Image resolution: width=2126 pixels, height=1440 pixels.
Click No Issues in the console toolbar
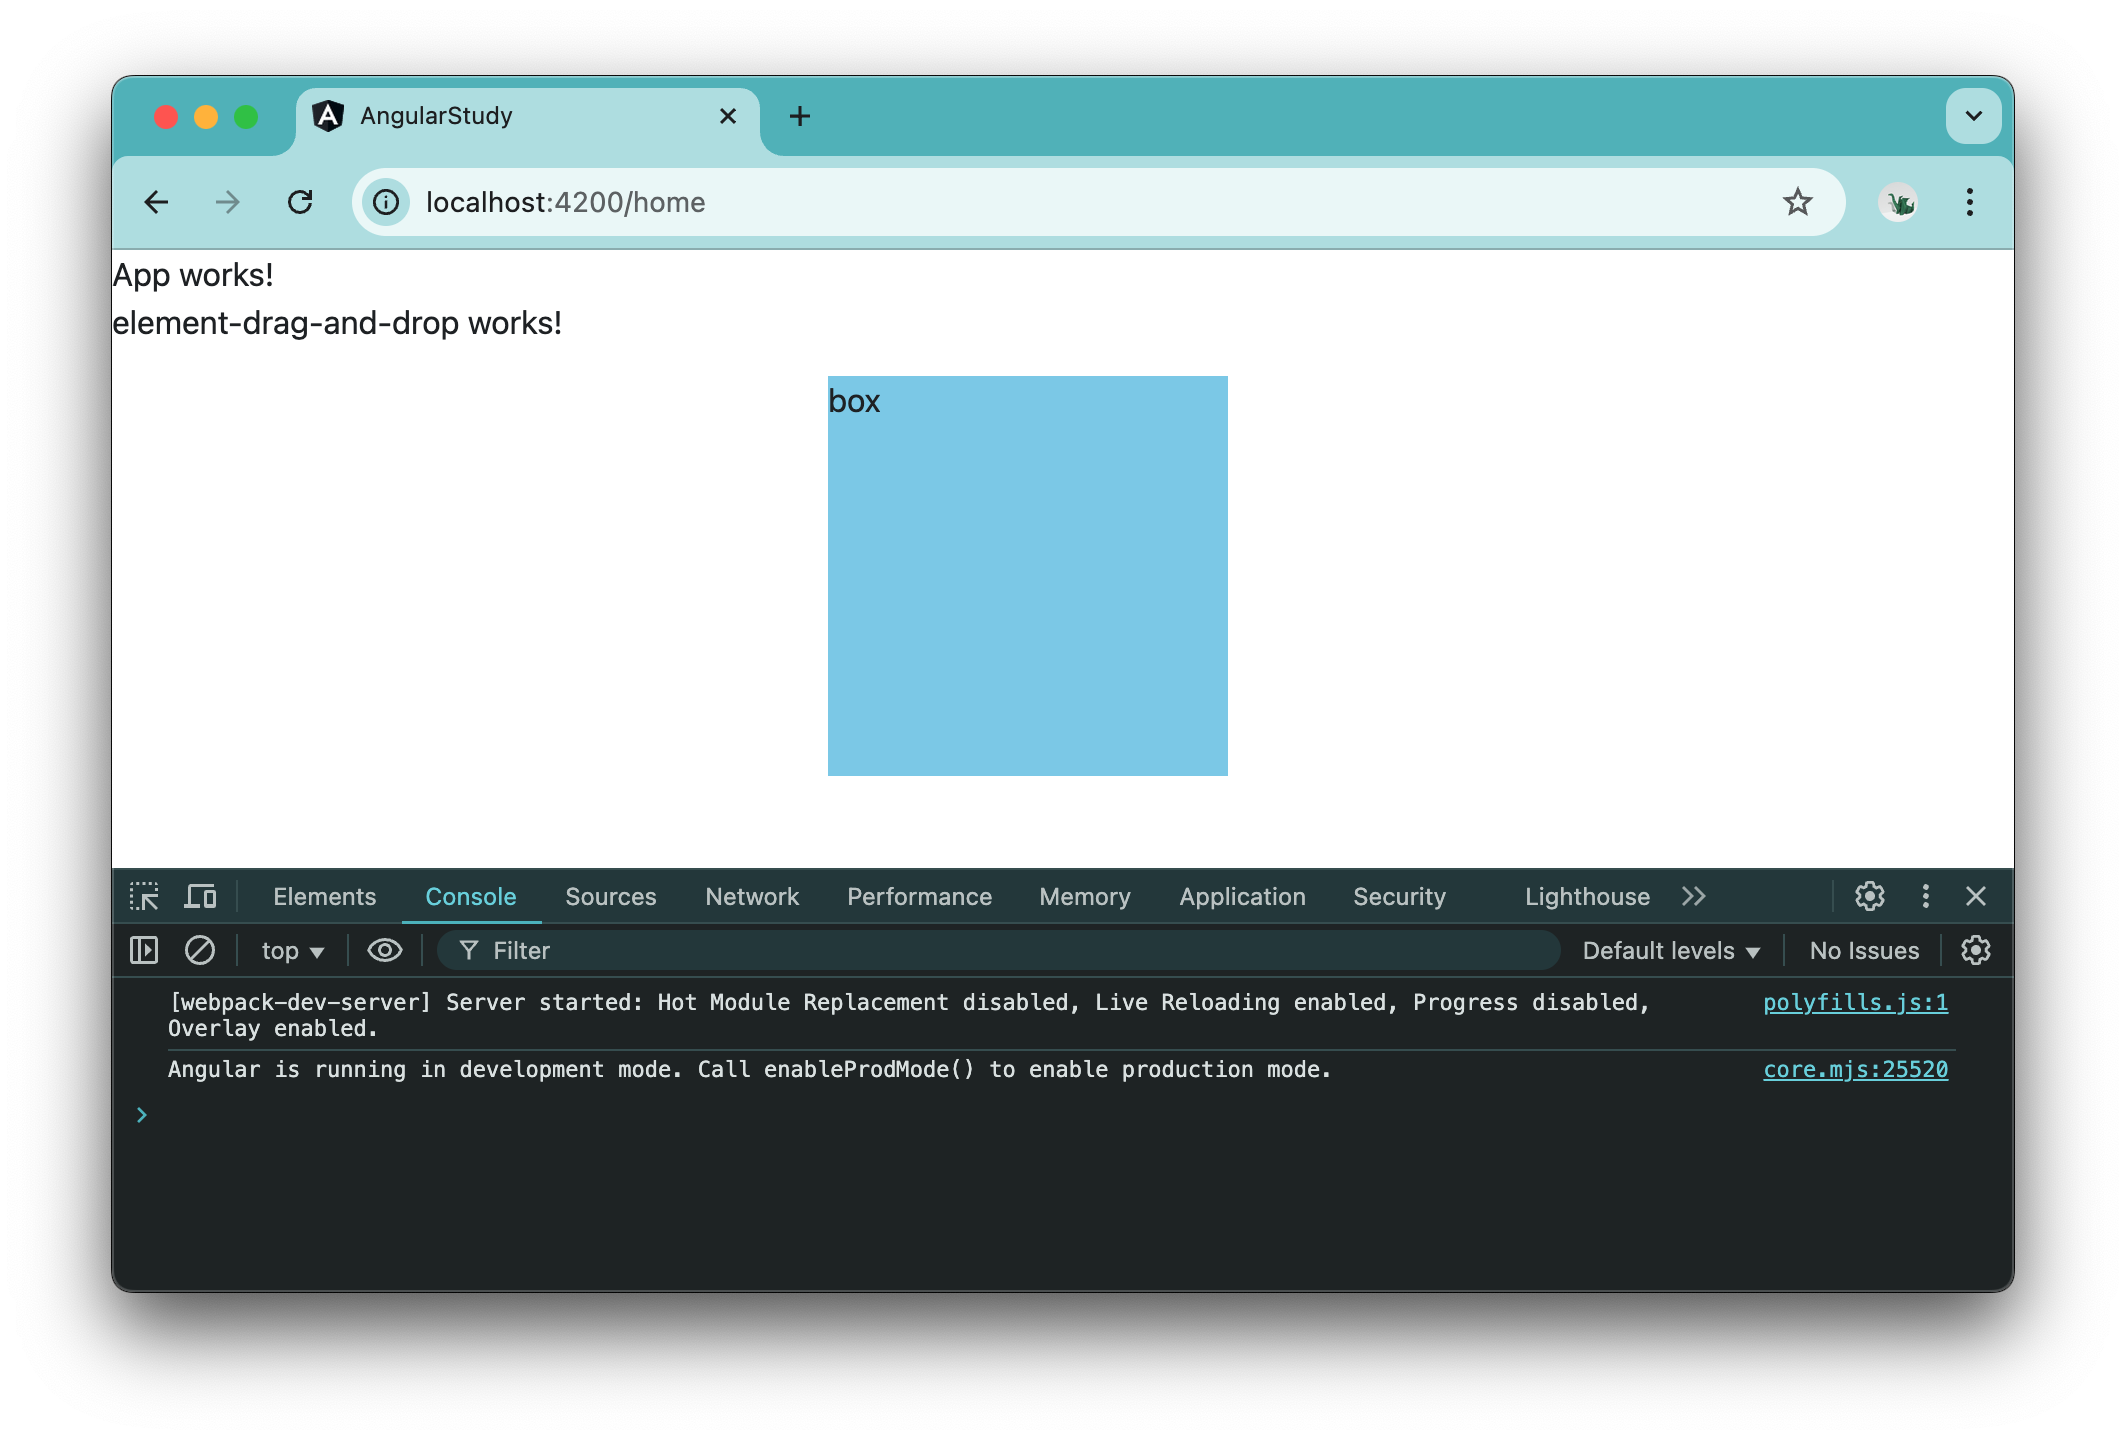pyautogui.click(x=1863, y=950)
